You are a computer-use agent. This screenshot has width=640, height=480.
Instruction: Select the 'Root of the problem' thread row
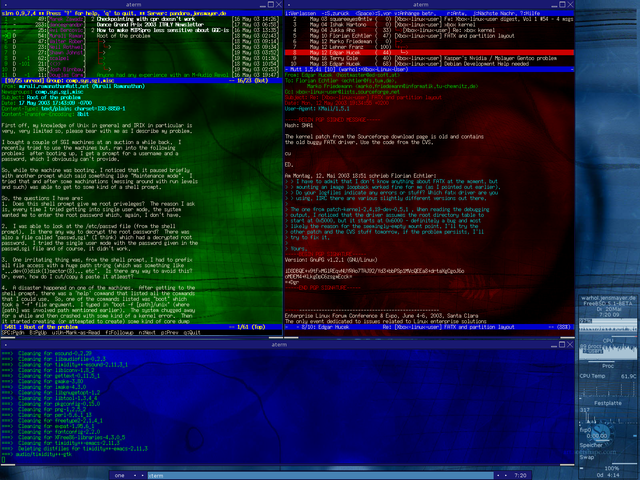click(x=141, y=36)
